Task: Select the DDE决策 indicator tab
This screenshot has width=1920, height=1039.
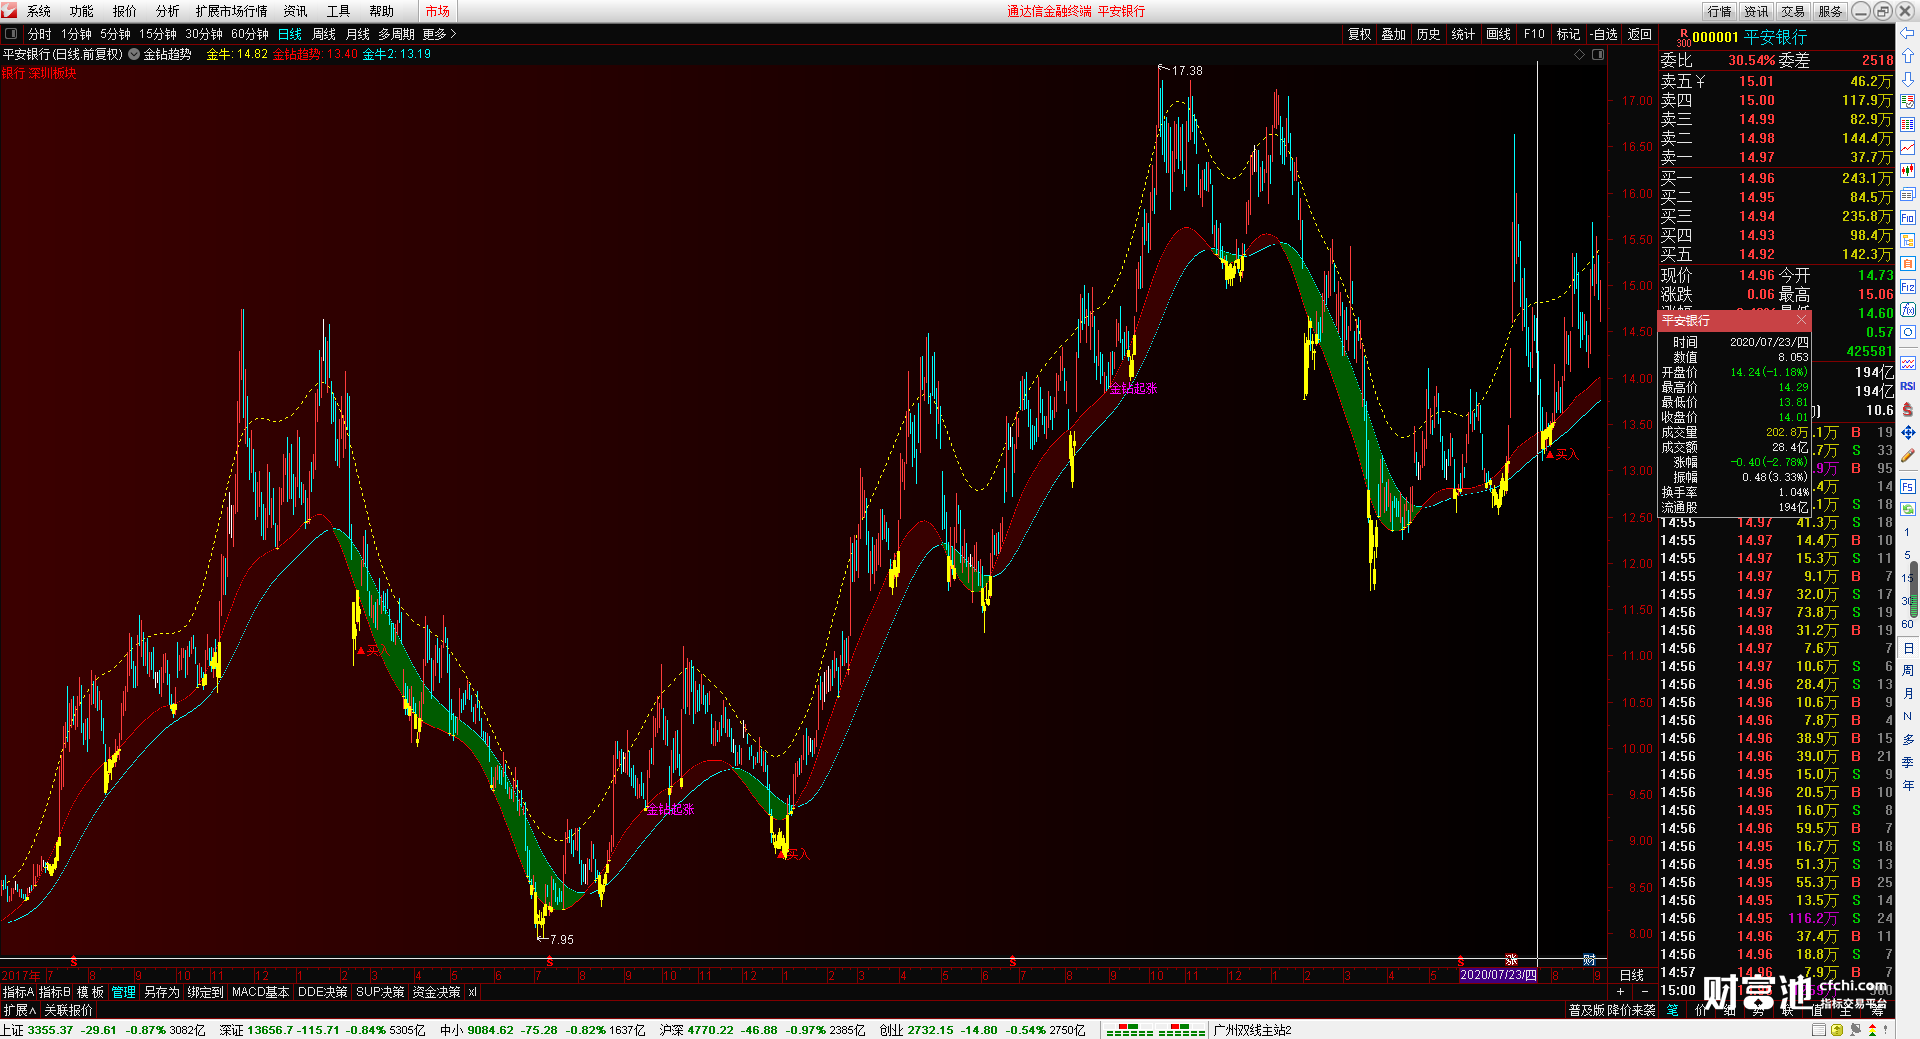Action: 322,992
